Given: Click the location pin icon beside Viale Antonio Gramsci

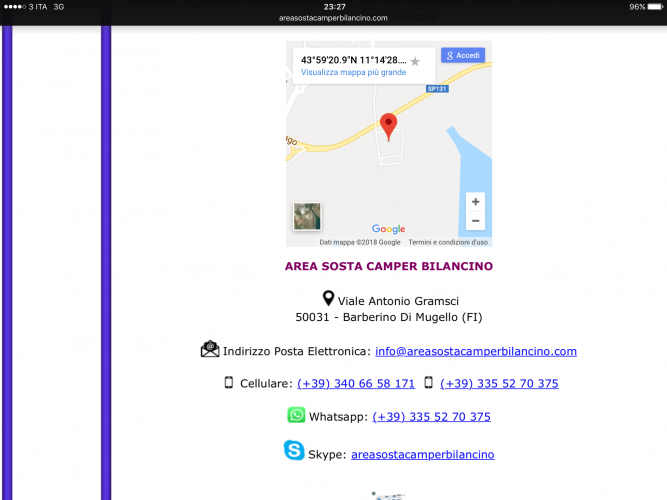Looking at the screenshot, I should [328, 299].
